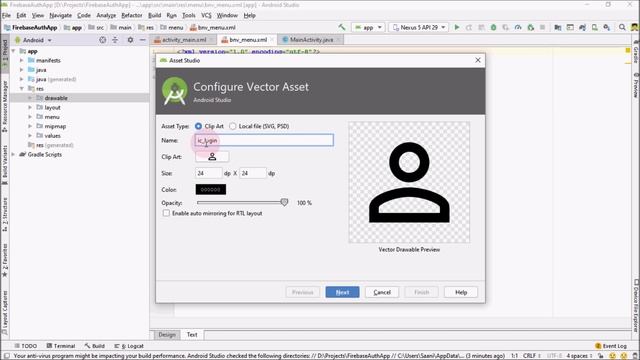Click the Opacity slider handle

284,202
